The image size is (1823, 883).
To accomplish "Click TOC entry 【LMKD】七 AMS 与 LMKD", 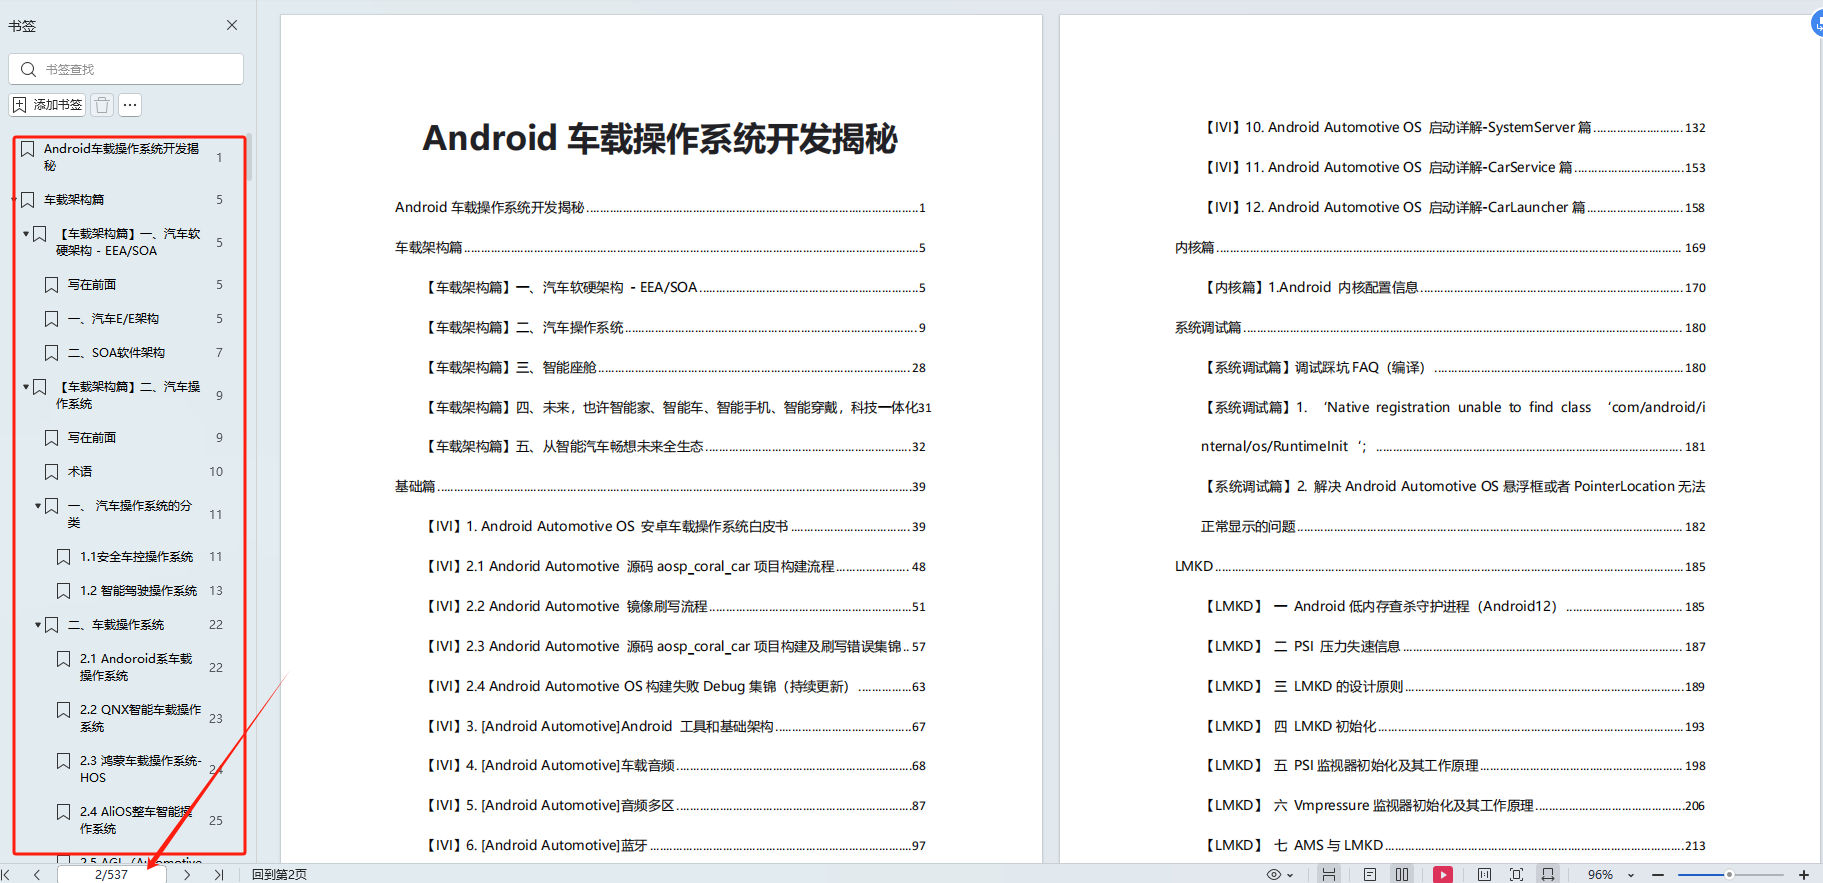I will click(1455, 845).
